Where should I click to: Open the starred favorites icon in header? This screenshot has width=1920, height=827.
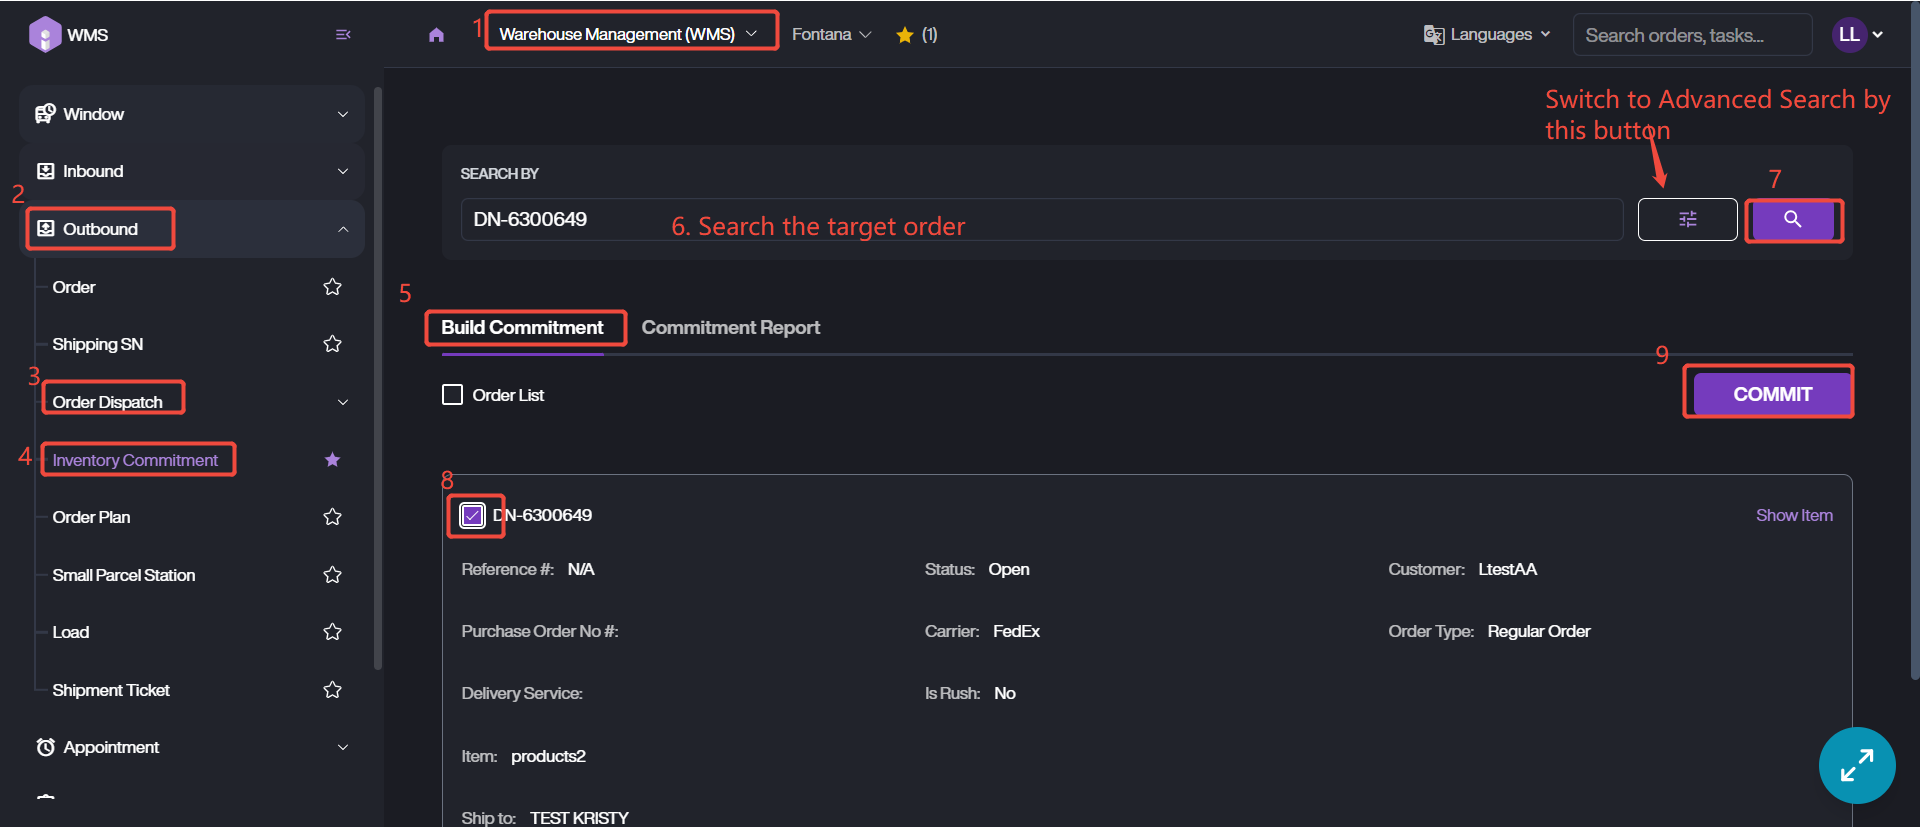tap(905, 35)
